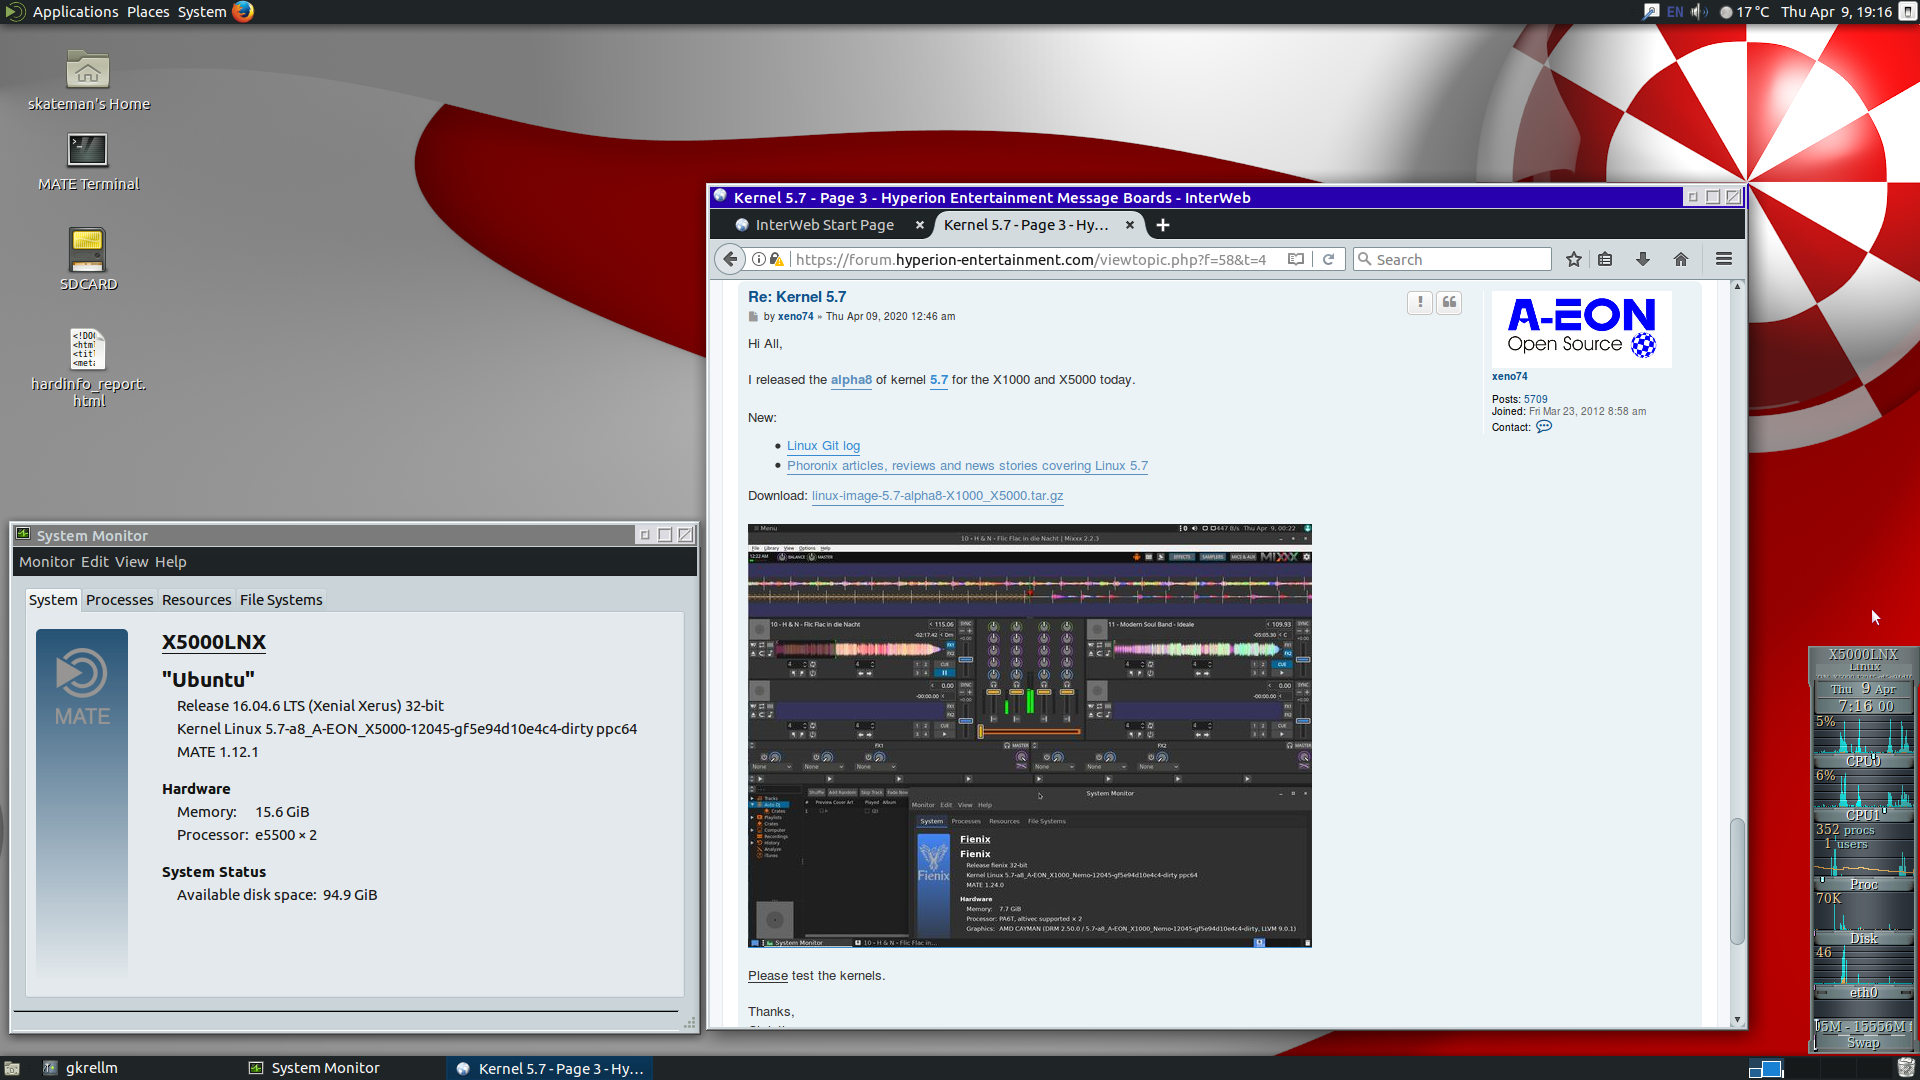Image resolution: width=1920 pixels, height=1080 pixels.
Task: Click in the browser Search field
Action: click(x=1452, y=259)
